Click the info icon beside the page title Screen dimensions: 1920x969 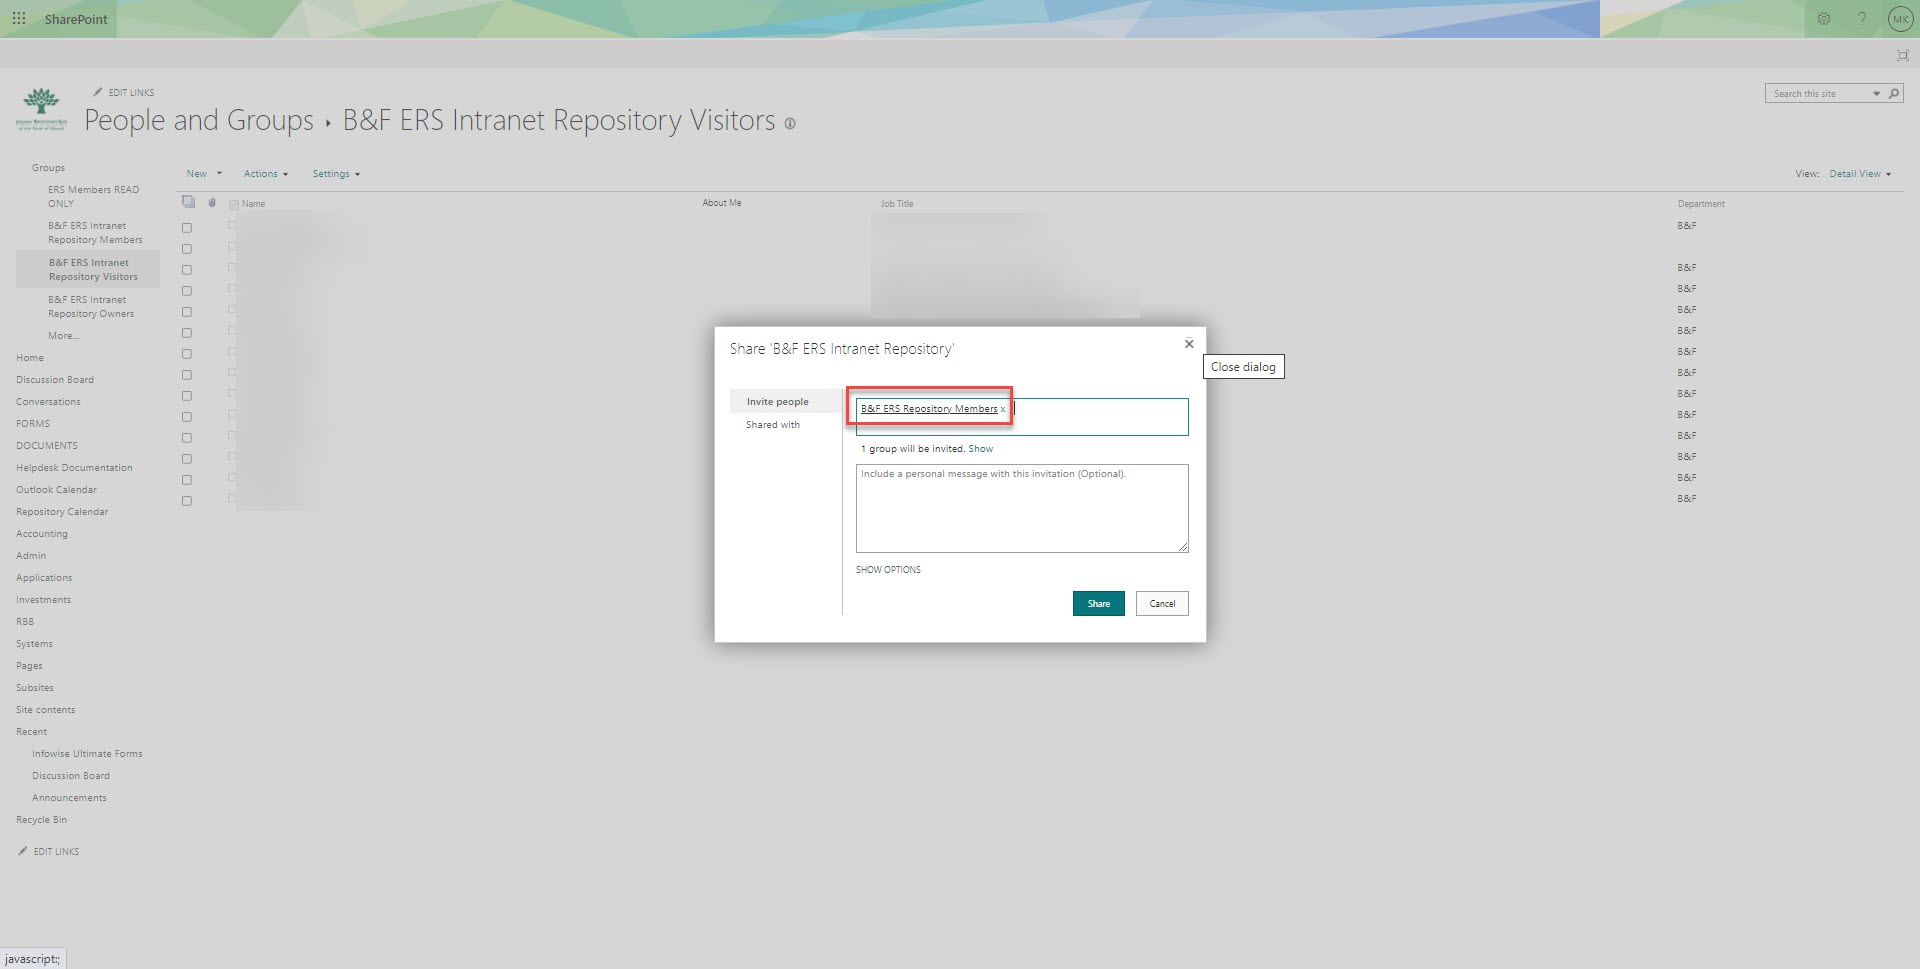click(x=791, y=123)
